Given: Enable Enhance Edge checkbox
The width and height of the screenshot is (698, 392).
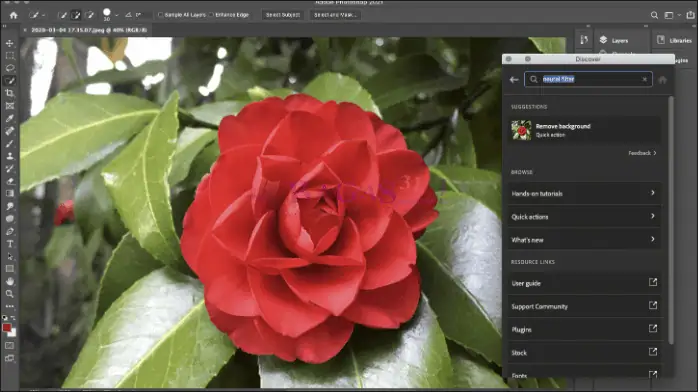Looking at the screenshot, I should 211,15.
